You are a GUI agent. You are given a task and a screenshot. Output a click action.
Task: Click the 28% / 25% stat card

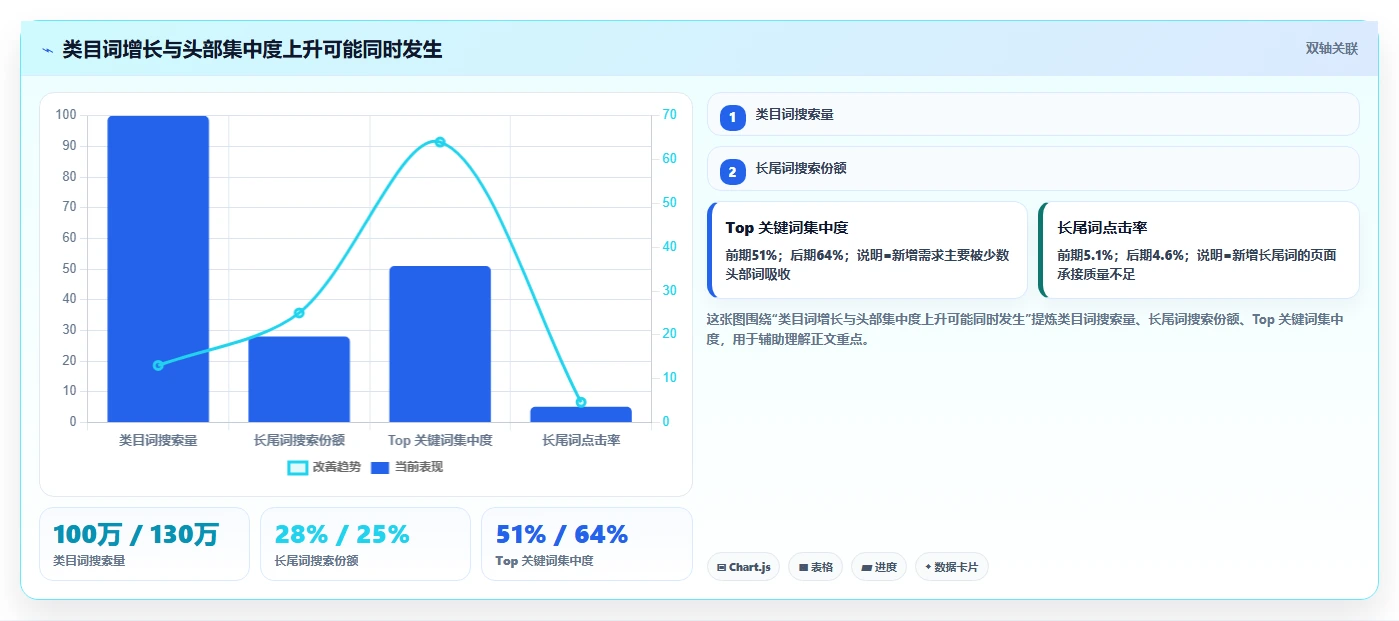click(x=365, y=544)
